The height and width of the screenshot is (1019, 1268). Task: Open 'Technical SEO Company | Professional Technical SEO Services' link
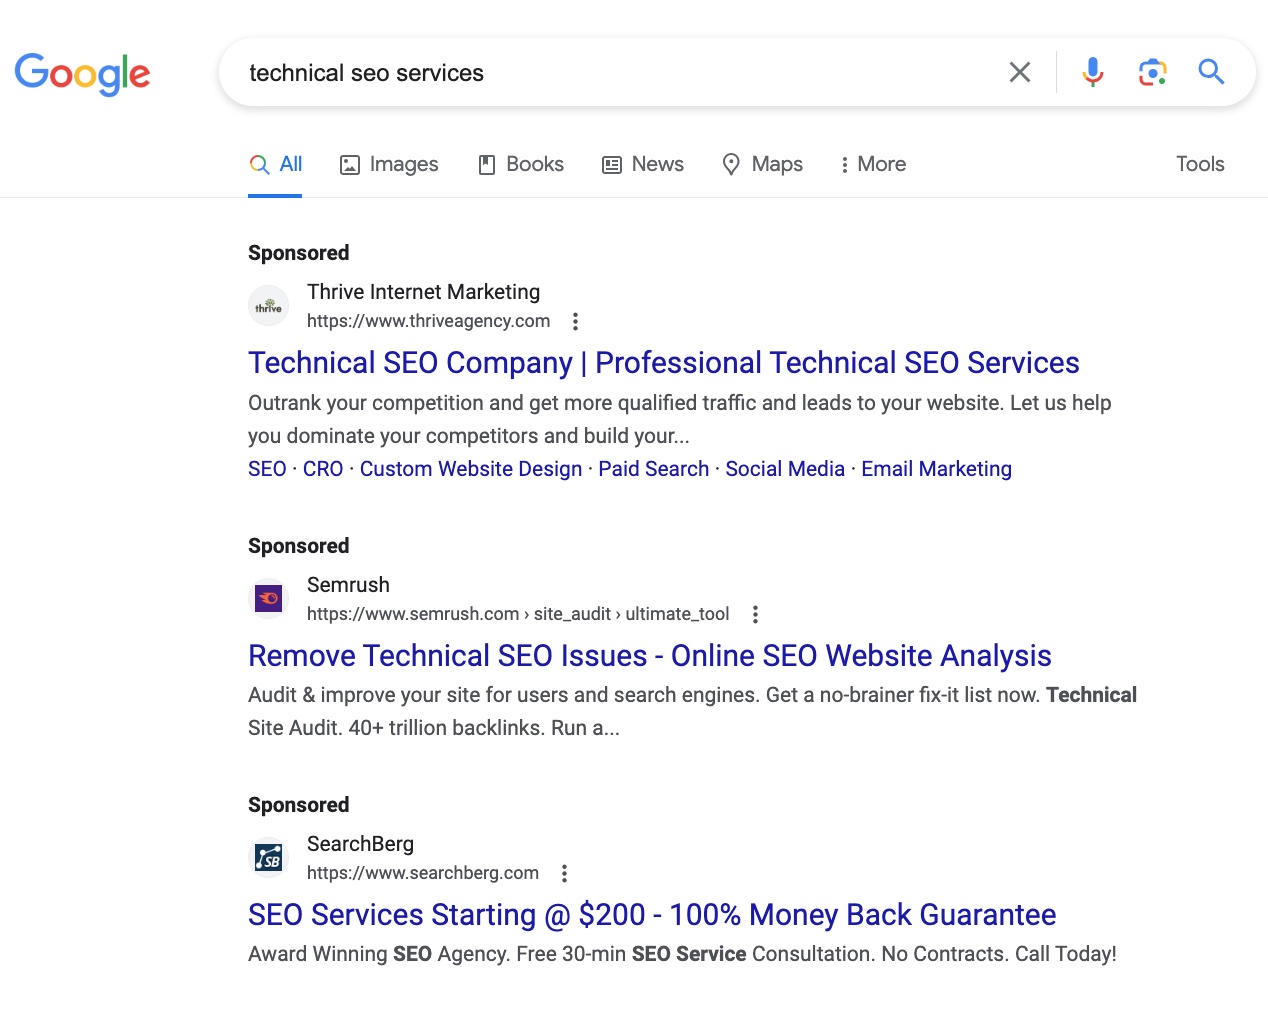(x=664, y=362)
